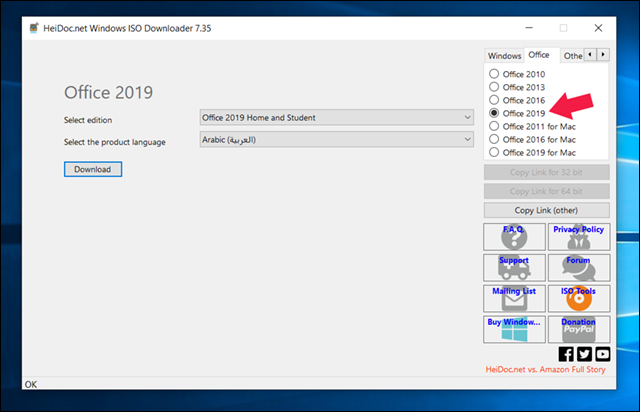The width and height of the screenshot is (640, 412).
Task: Open the ISO Tools disc tile
Action: 579,298
